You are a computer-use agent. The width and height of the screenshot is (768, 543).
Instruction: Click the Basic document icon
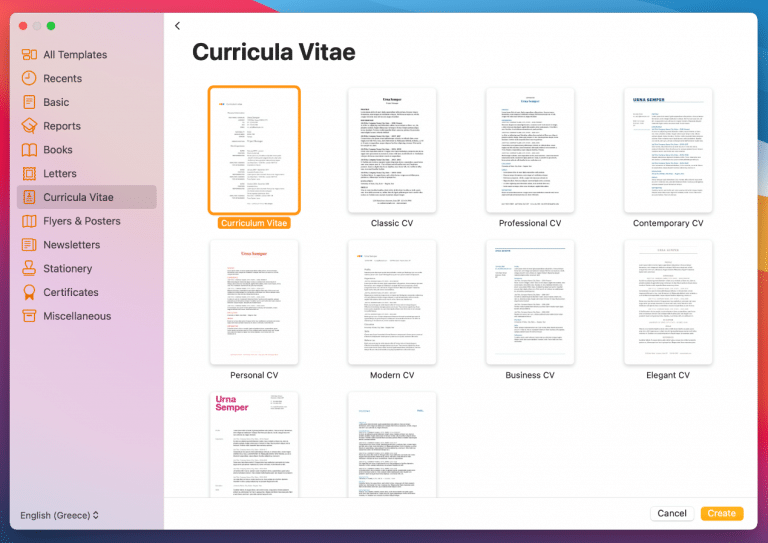(29, 102)
